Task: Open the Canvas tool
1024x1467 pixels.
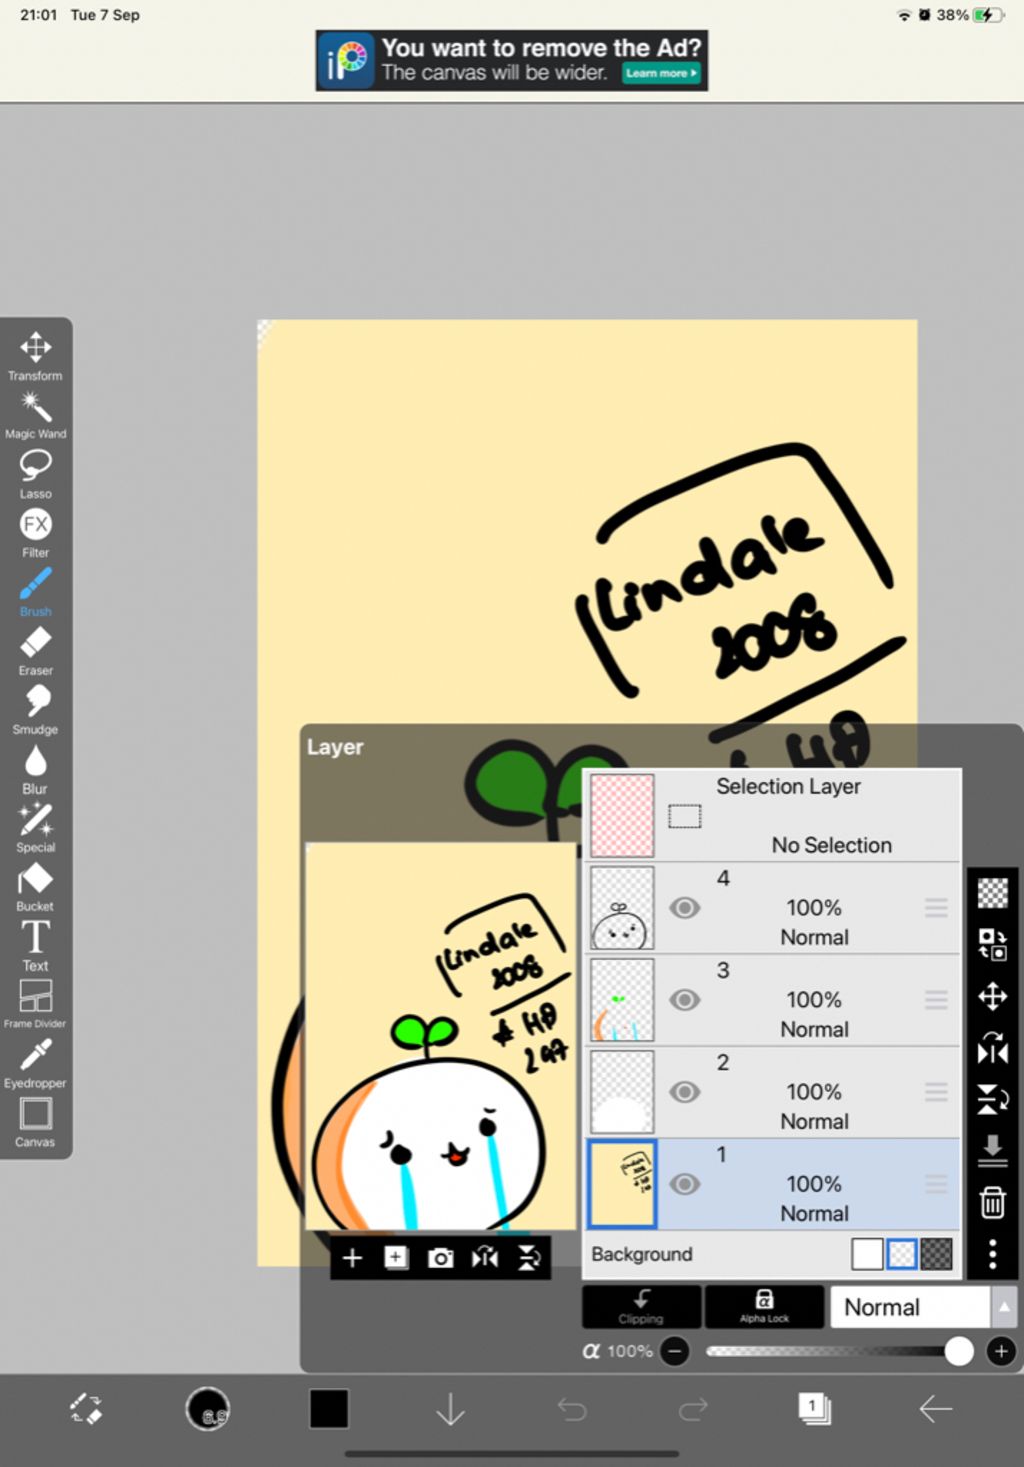Action: point(35,1122)
